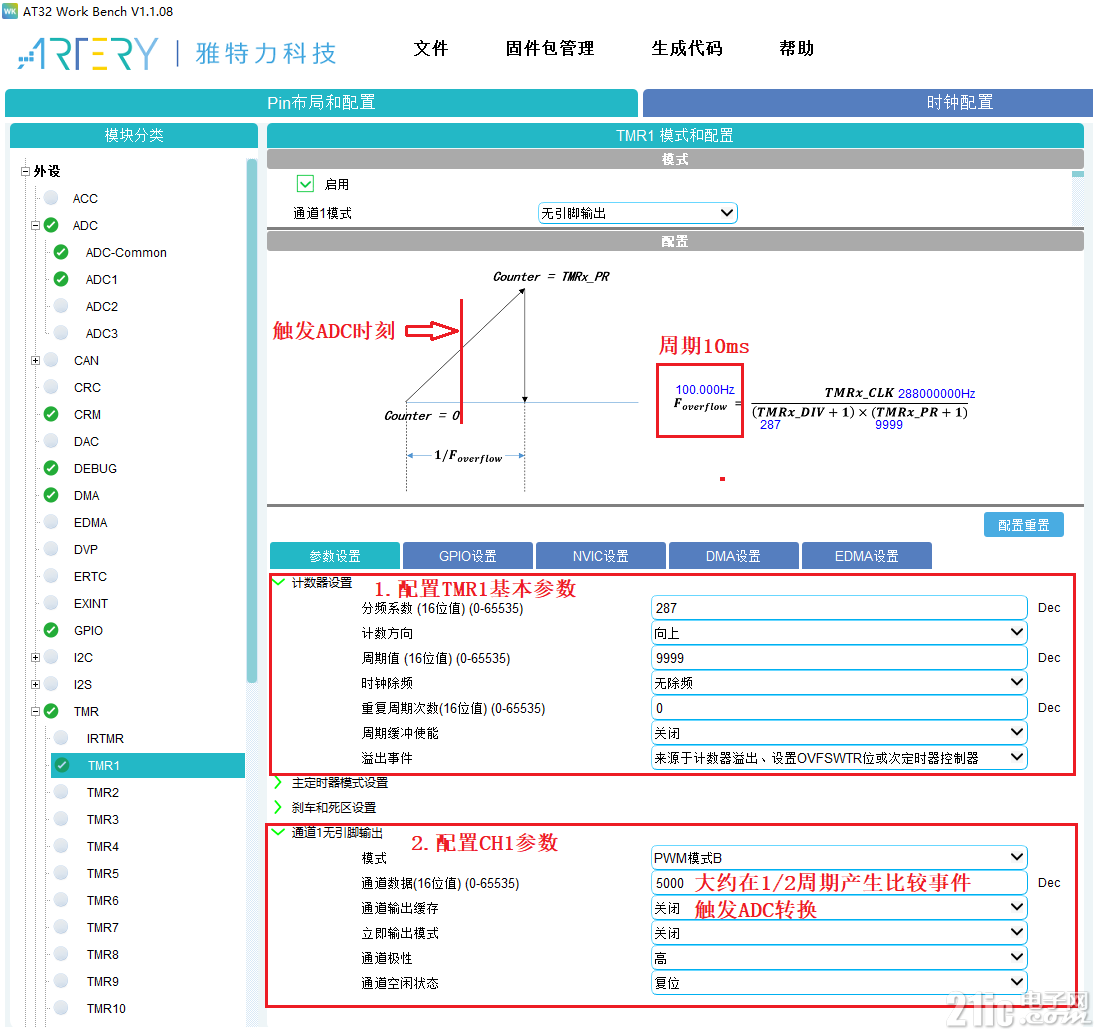Open the 周期缓冲使能 dropdown
1100x1034 pixels.
pos(839,733)
